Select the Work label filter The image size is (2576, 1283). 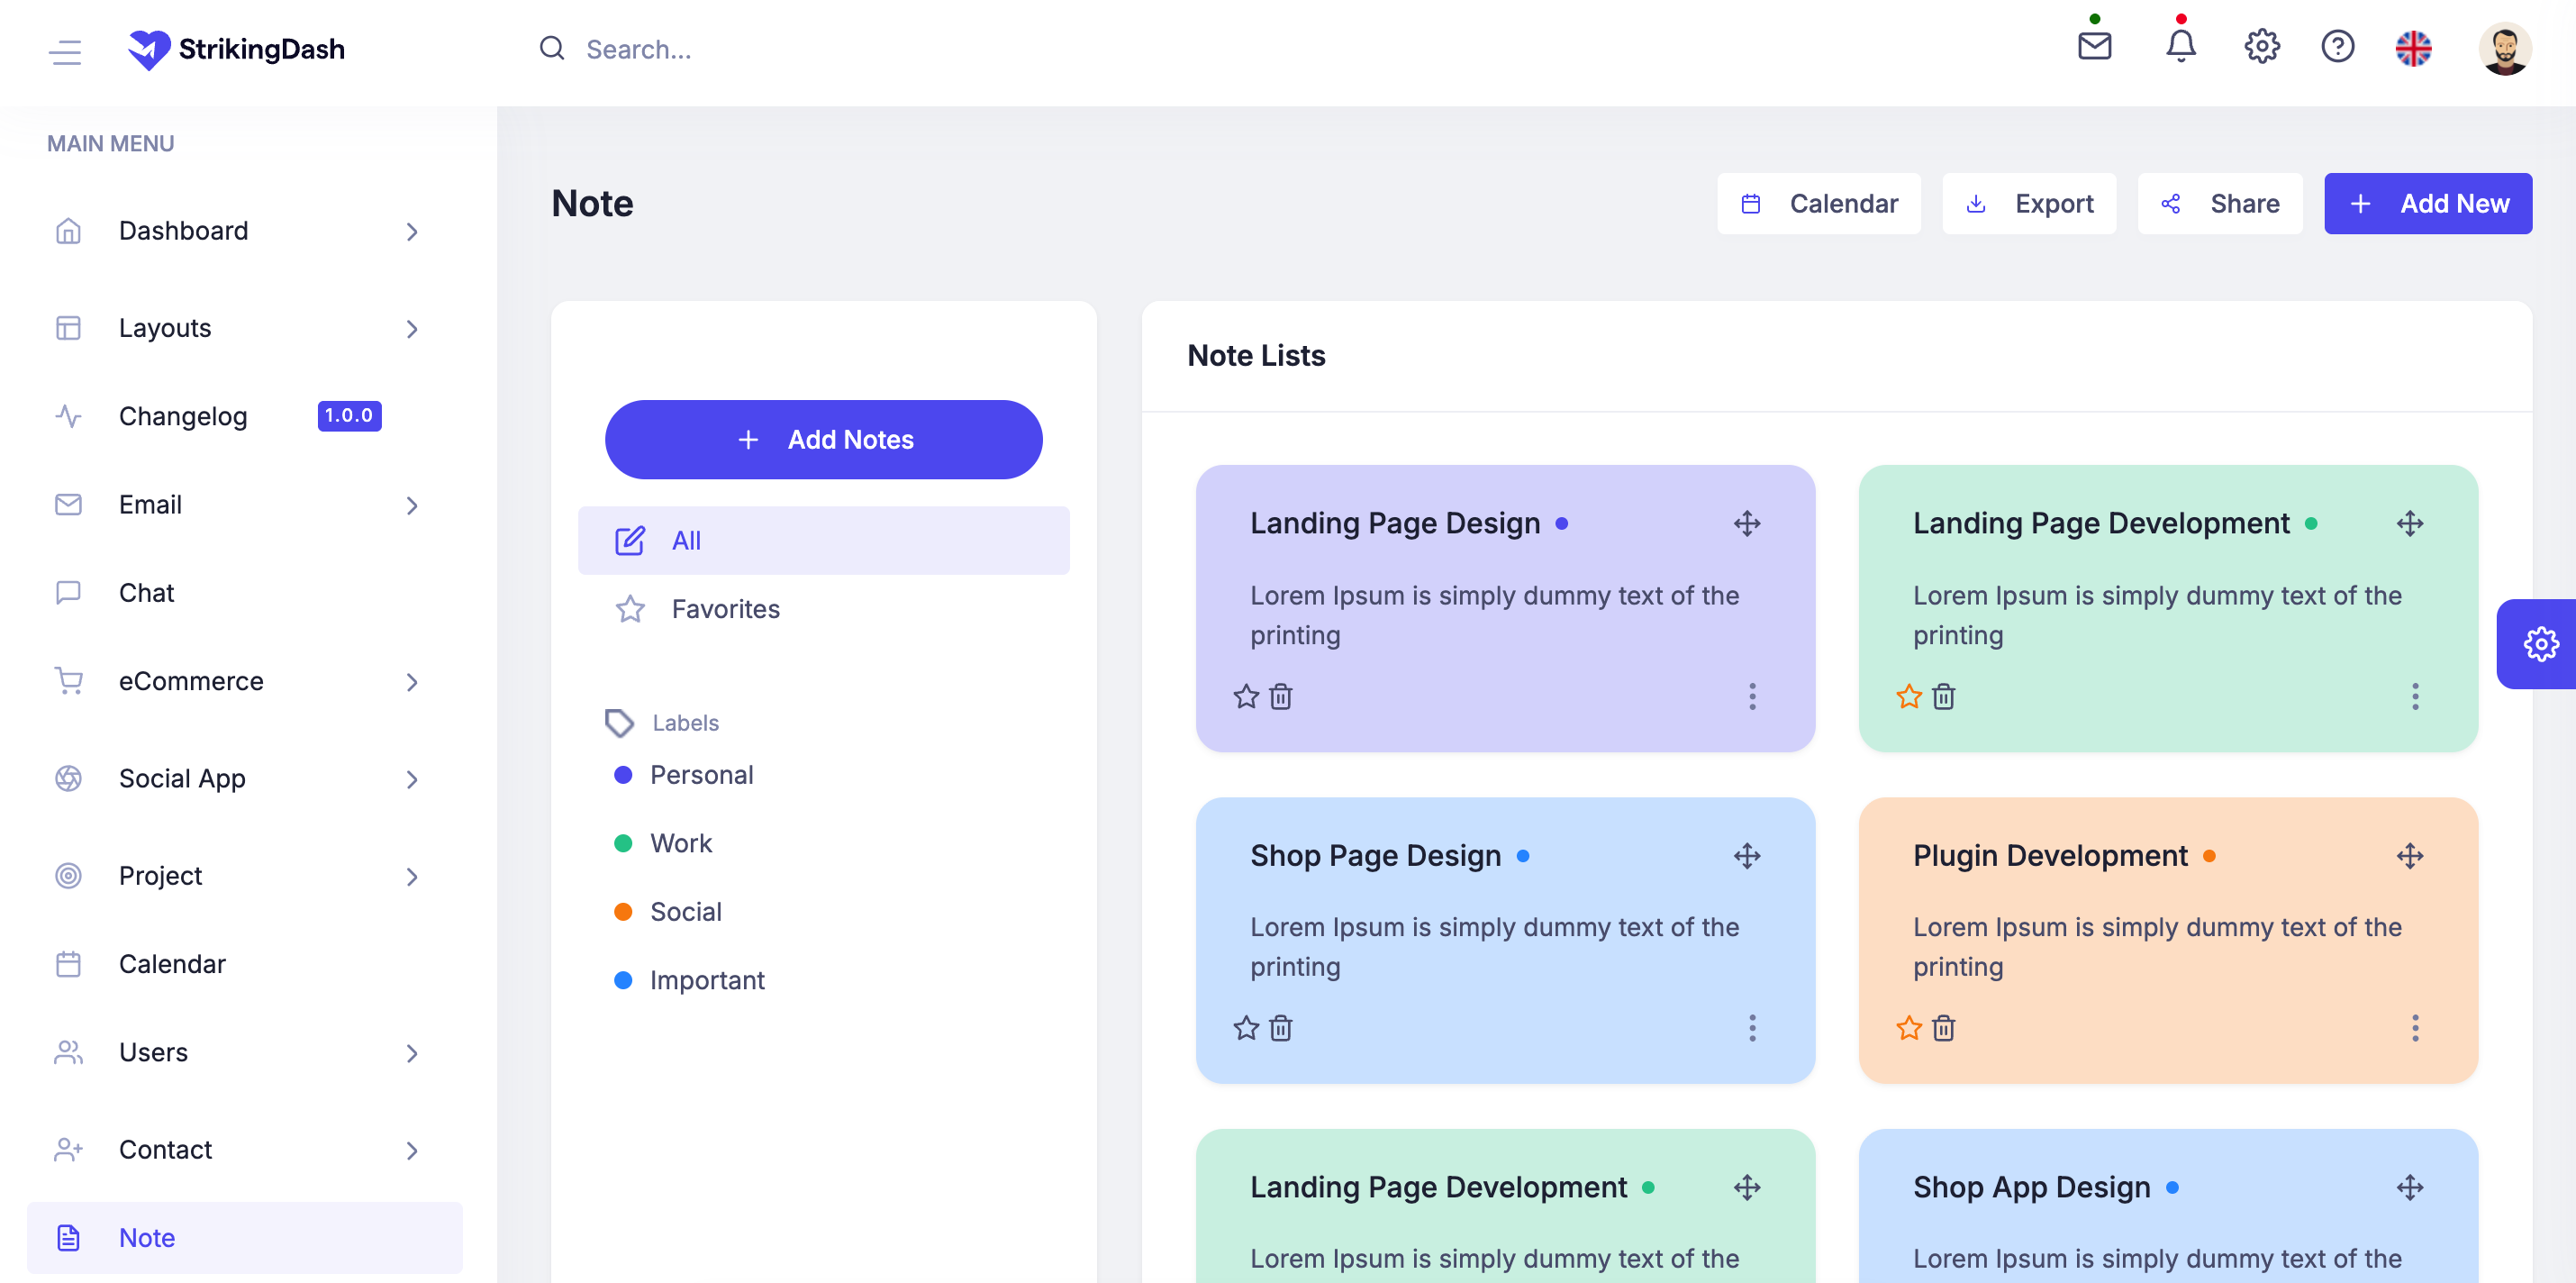click(681, 842)
